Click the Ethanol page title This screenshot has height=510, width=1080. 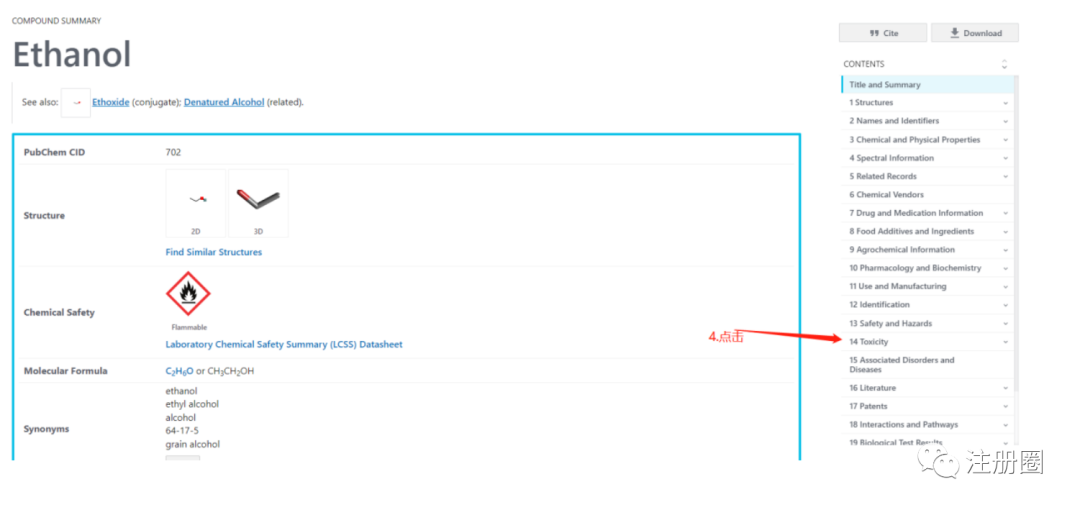tap(72, 54)
